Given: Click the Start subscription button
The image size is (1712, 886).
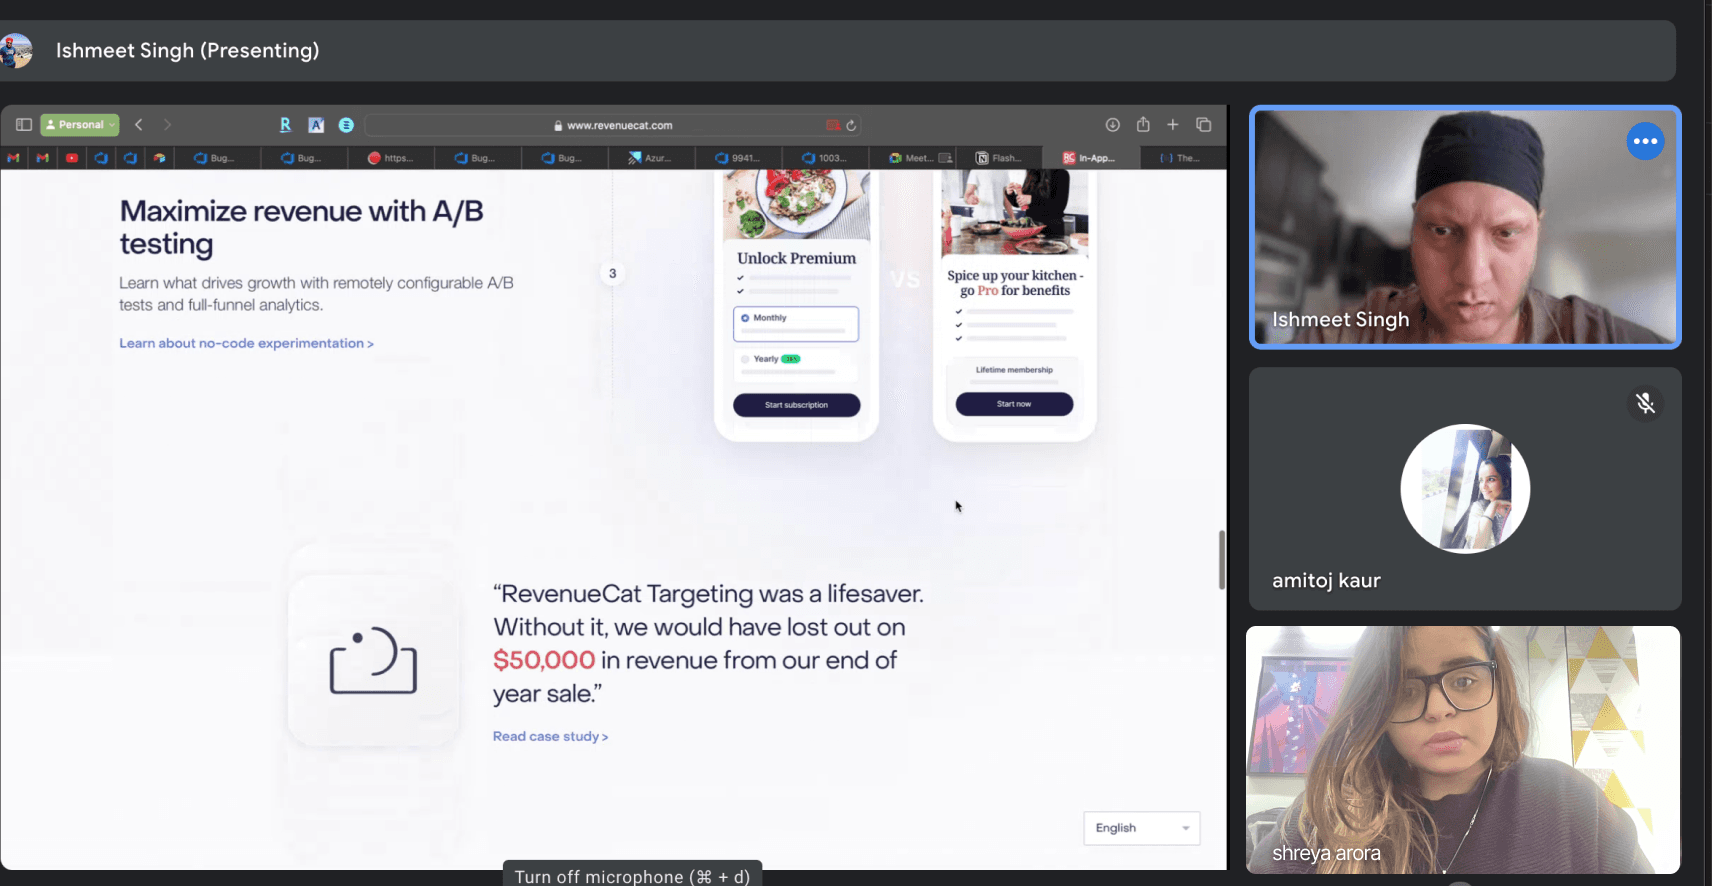Looking at the screenshot, I should pyautogui.click(x=796, y=405).
